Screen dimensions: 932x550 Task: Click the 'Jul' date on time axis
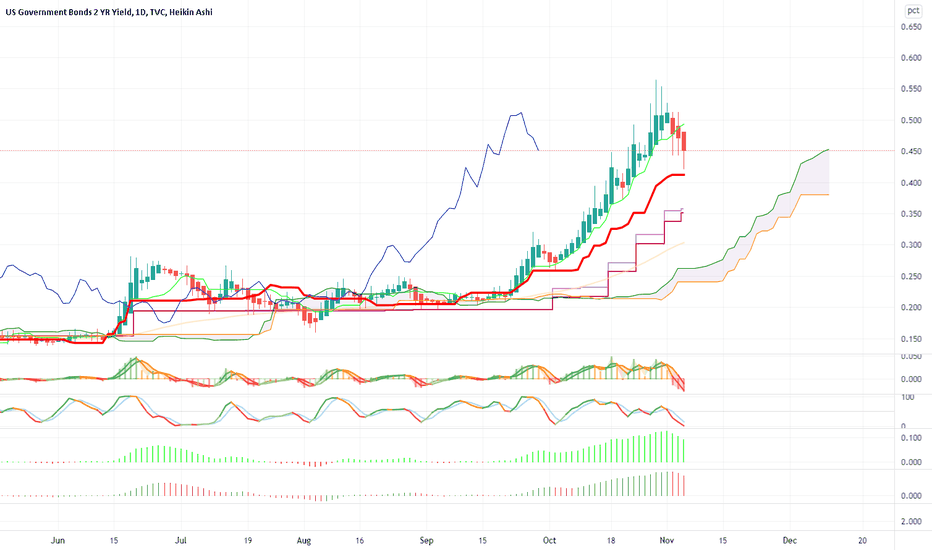click(181, 540)
